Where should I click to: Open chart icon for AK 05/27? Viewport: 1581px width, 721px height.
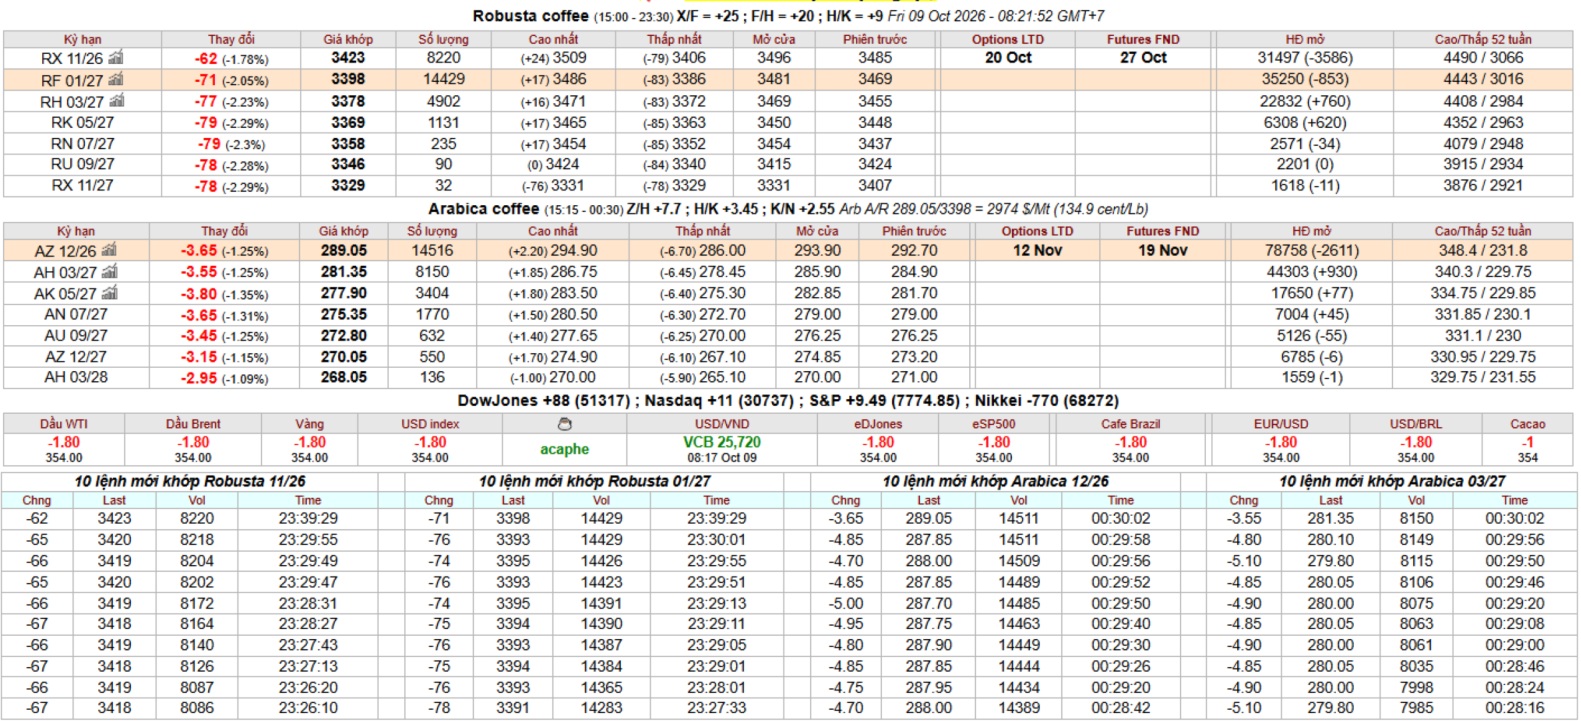coord(109,293)
